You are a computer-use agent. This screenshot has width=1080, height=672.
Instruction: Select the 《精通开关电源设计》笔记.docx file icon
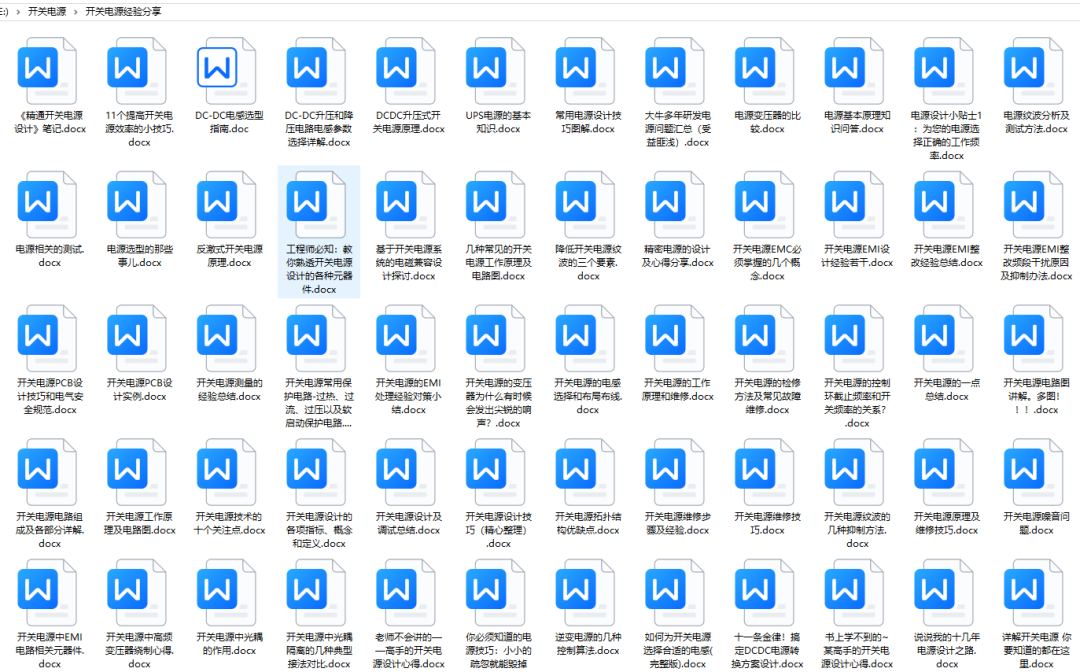coord(47,71)
